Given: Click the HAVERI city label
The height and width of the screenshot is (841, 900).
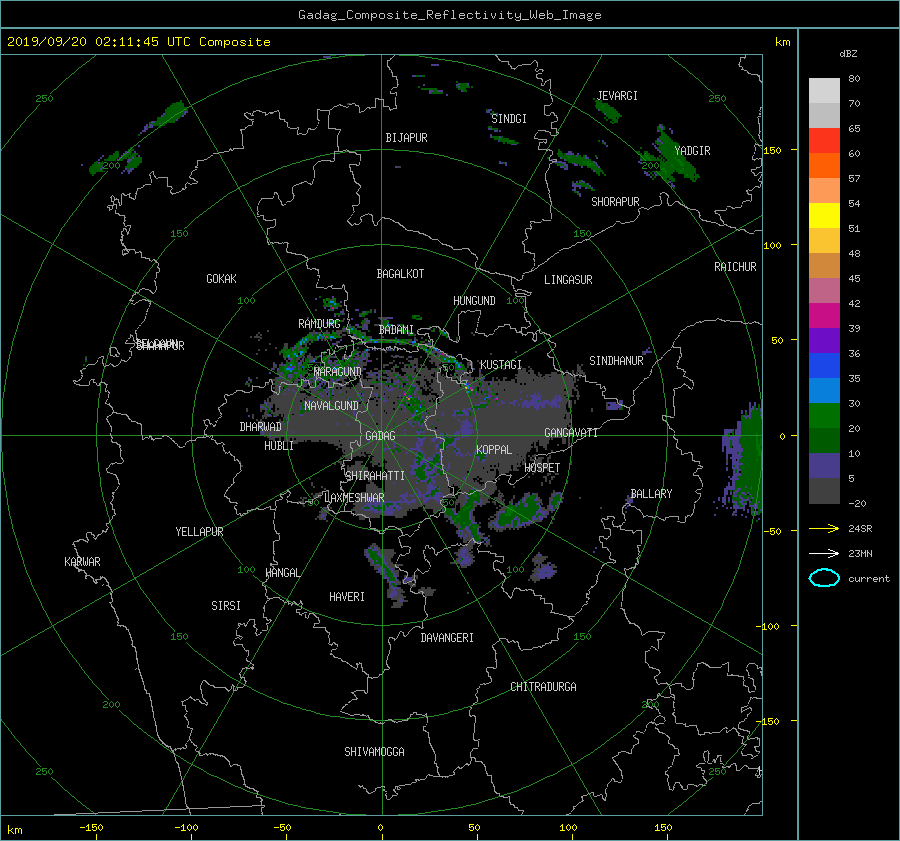Looking at the screenshot, I should pos(347,597).
